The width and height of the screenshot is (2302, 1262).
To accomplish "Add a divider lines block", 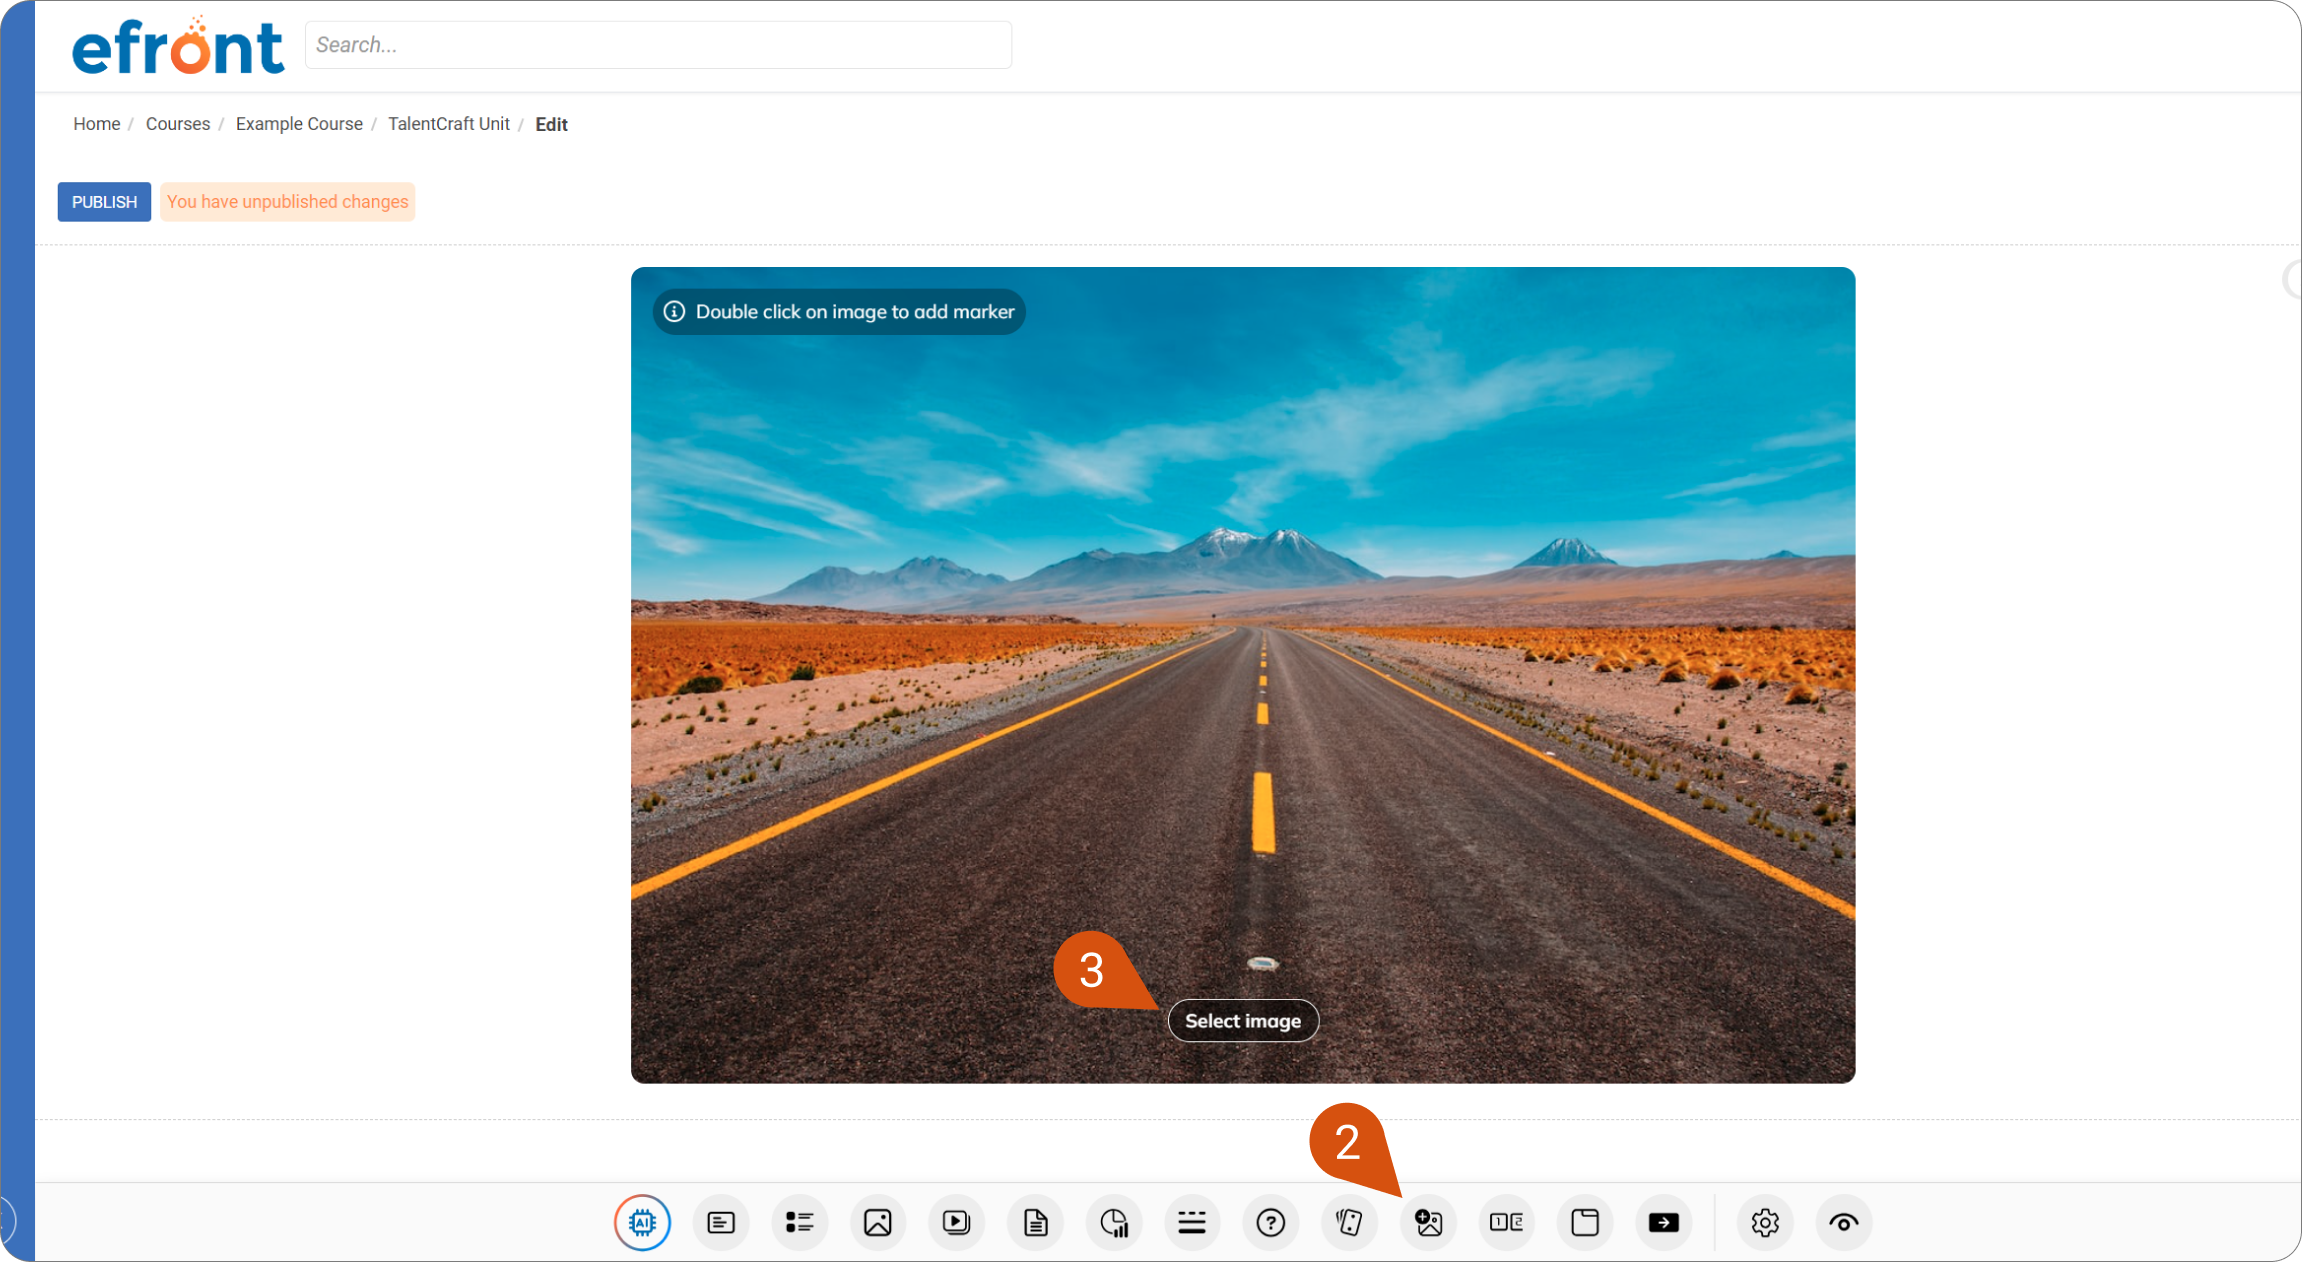I will (1192, 1222).
